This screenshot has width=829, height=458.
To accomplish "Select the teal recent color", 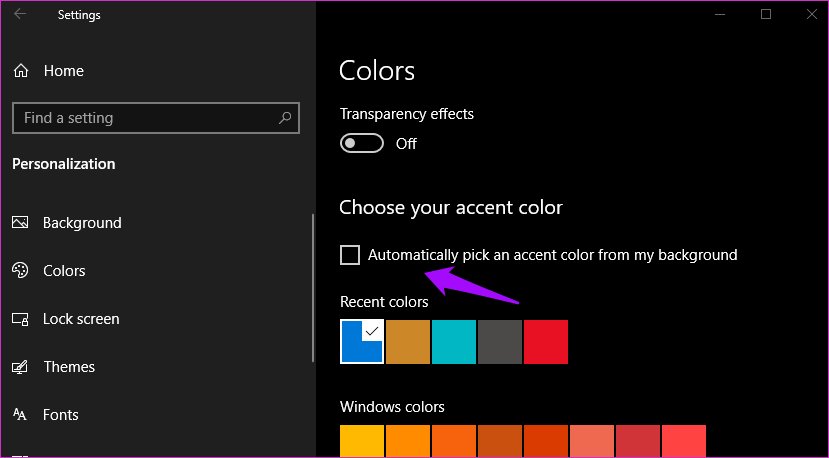I will [454, 342].
